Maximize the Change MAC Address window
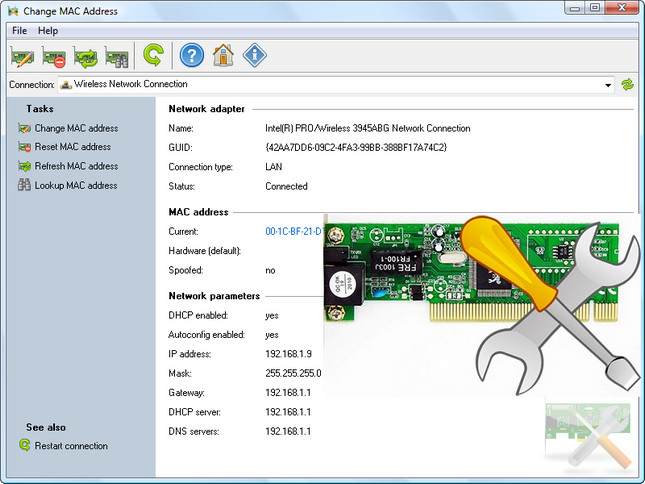Viewport: 645px width, 484px height. (595, 9)
